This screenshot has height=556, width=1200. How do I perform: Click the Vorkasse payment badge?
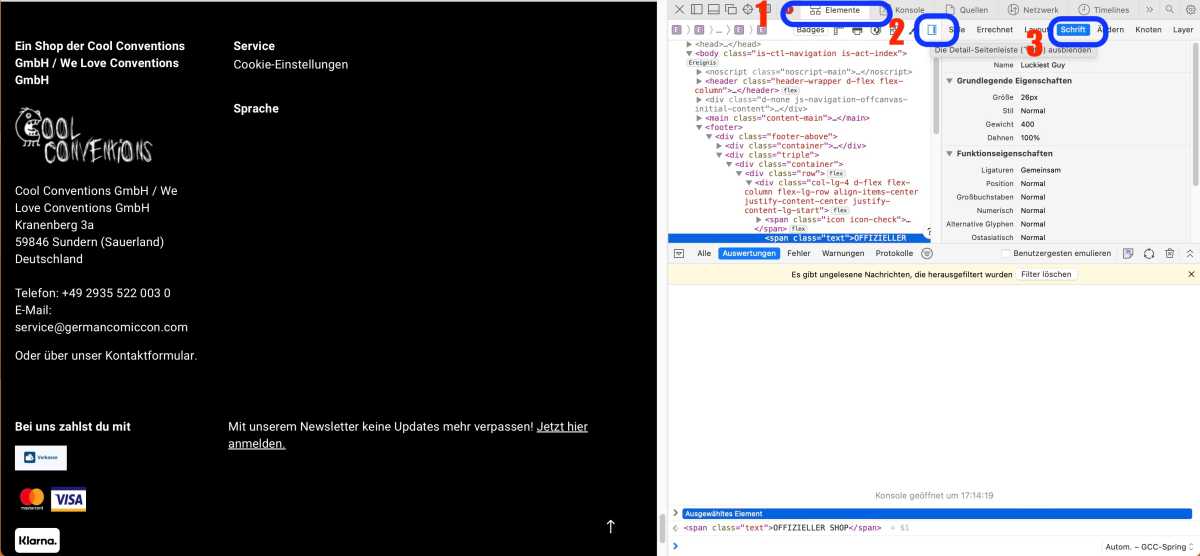point(41,458)
